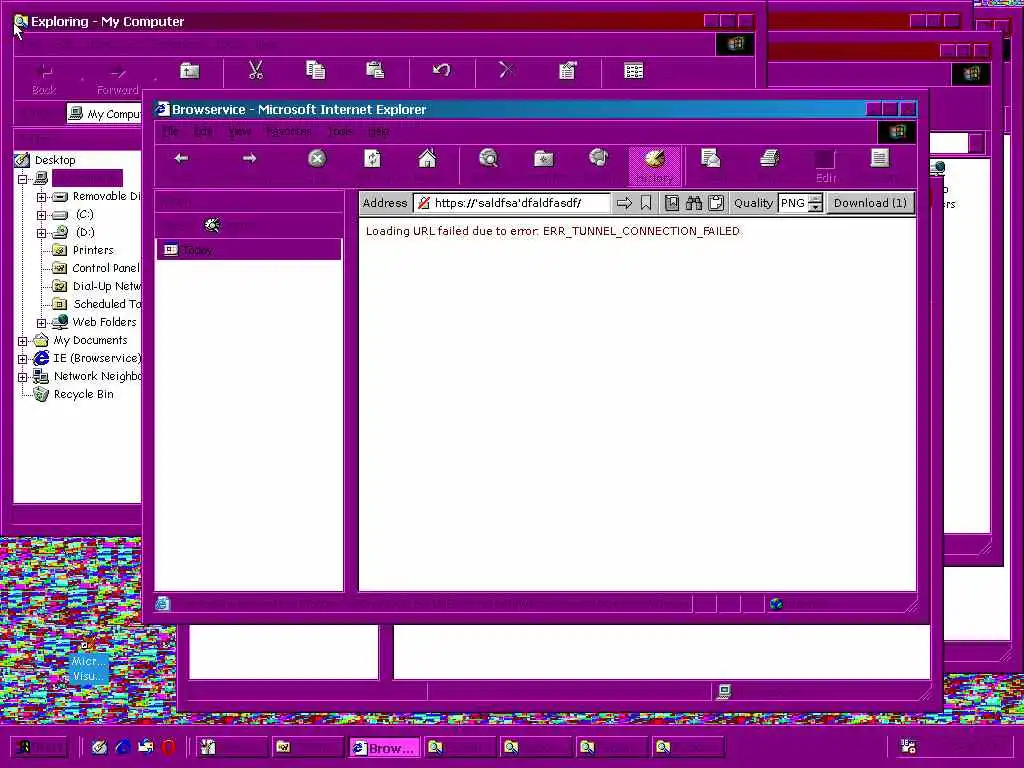The image size is (1024, 768).
Task: Click the Cut scissors icon in Explorer
Action: click(255, 70)
